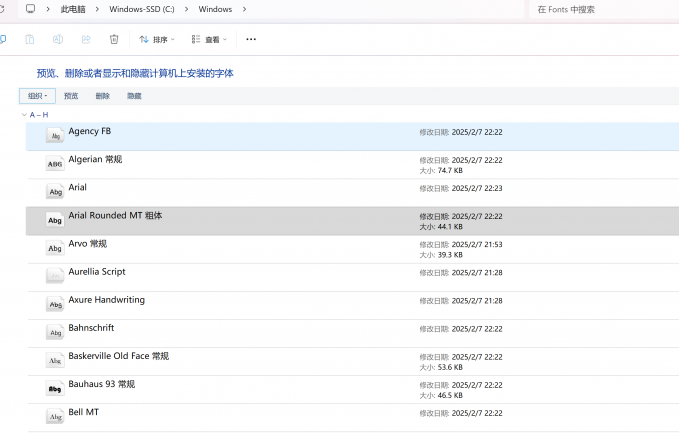Navigate to 此电脑 in the breadcrumb
Image resolution: width=679 pixels, height=433 pixels.
(x=73, y=9)
